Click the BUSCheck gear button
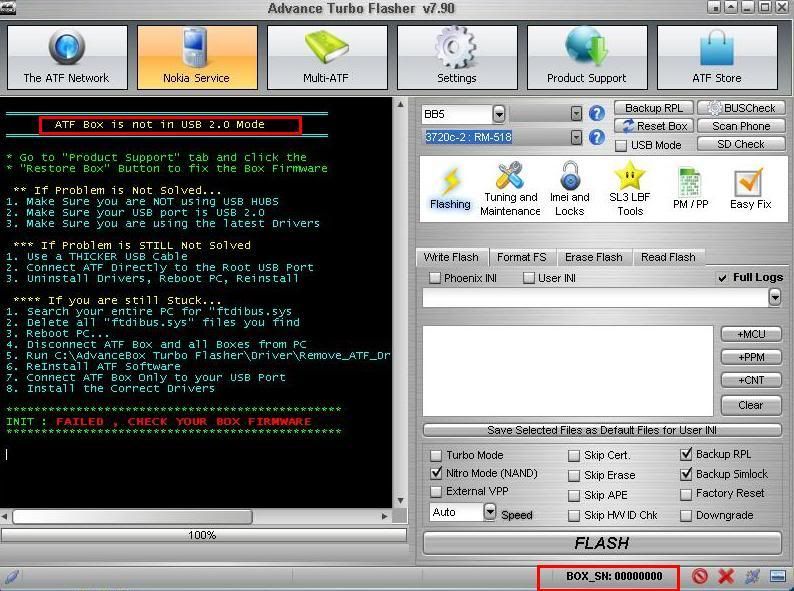Image resolution: width=794 pixels, height=591 pixels. (741, 108)
